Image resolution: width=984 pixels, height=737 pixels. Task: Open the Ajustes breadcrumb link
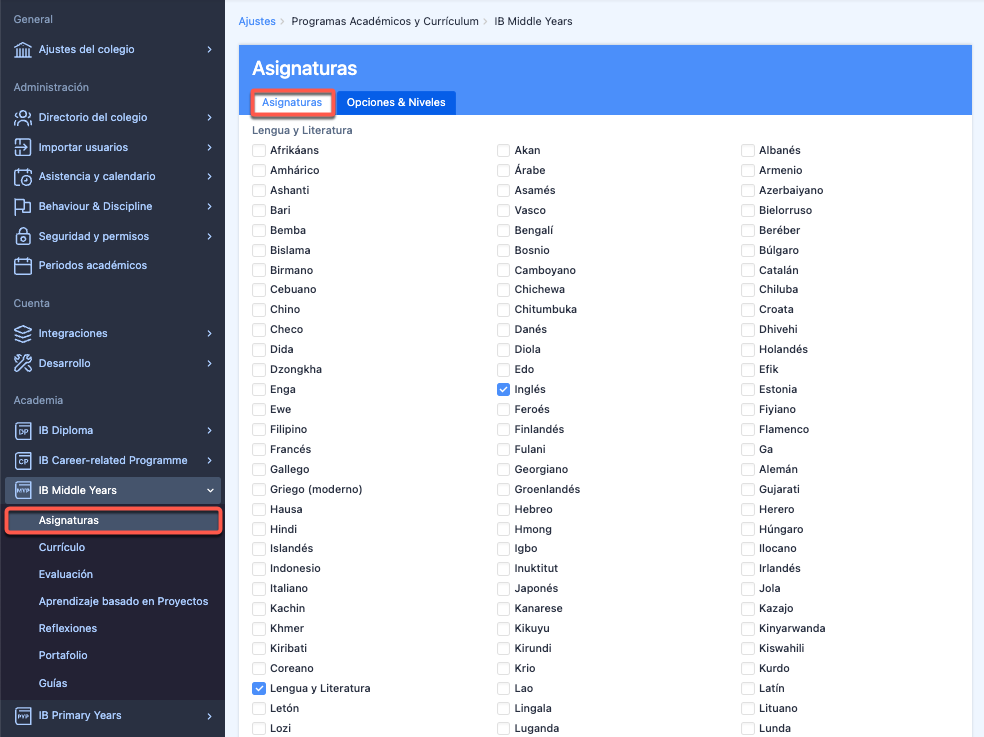[257, 21]
